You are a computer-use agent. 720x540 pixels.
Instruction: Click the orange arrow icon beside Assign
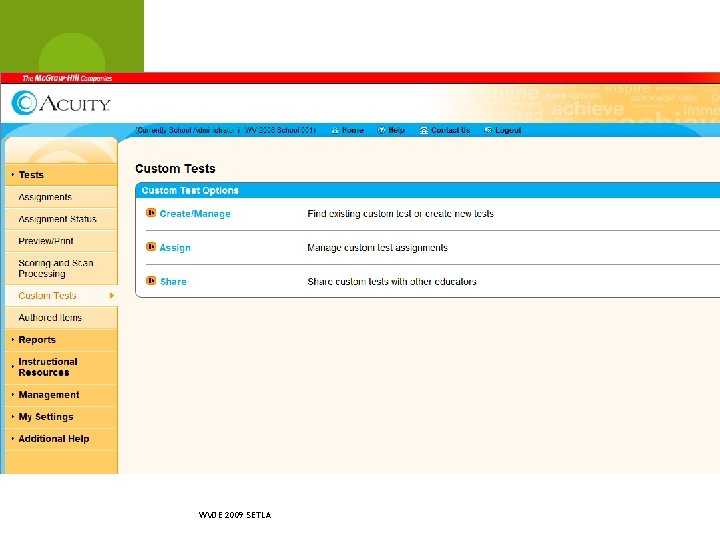[151, 247]
